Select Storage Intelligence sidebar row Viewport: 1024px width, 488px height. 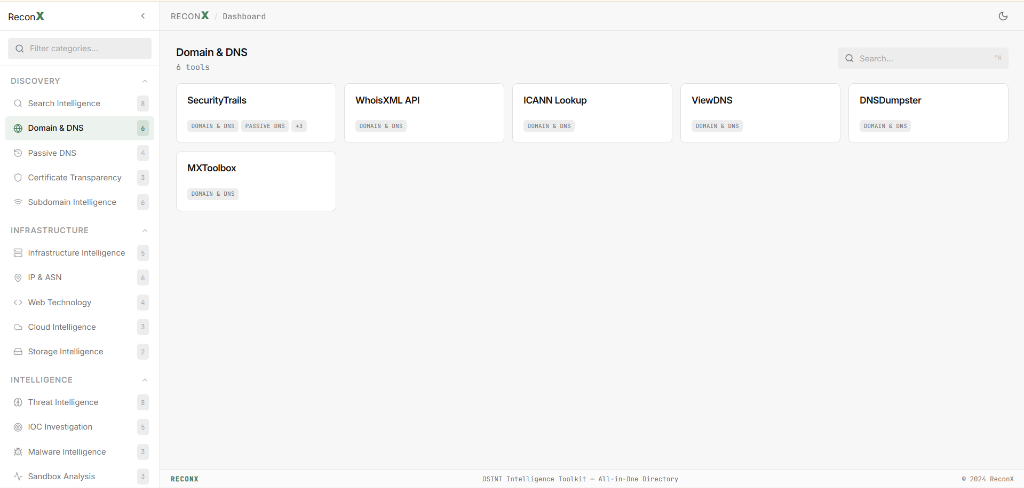click(x=80, y=351)
